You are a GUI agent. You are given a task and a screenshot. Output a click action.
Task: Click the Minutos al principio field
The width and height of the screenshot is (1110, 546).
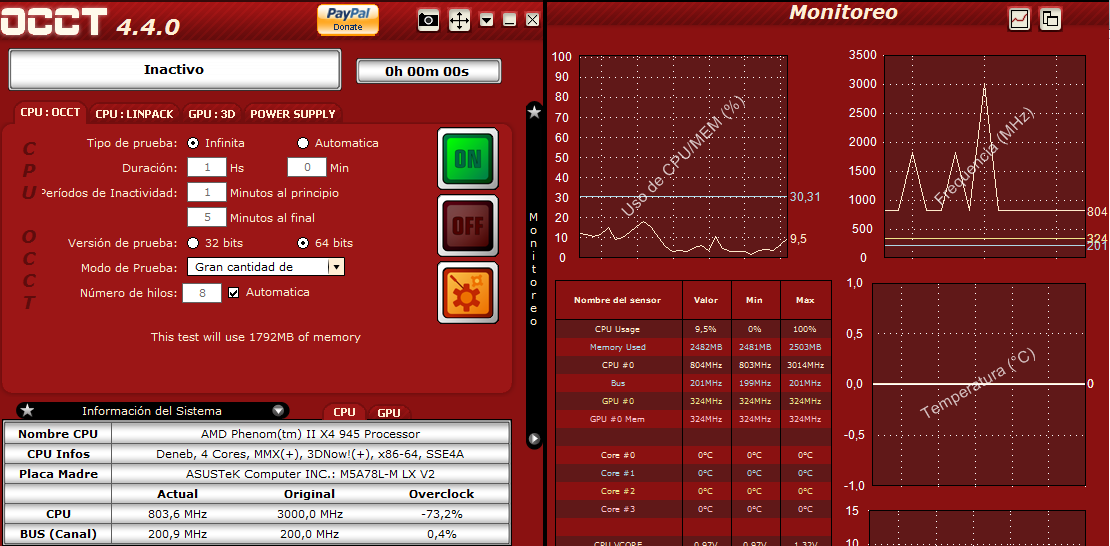point(207,193)
